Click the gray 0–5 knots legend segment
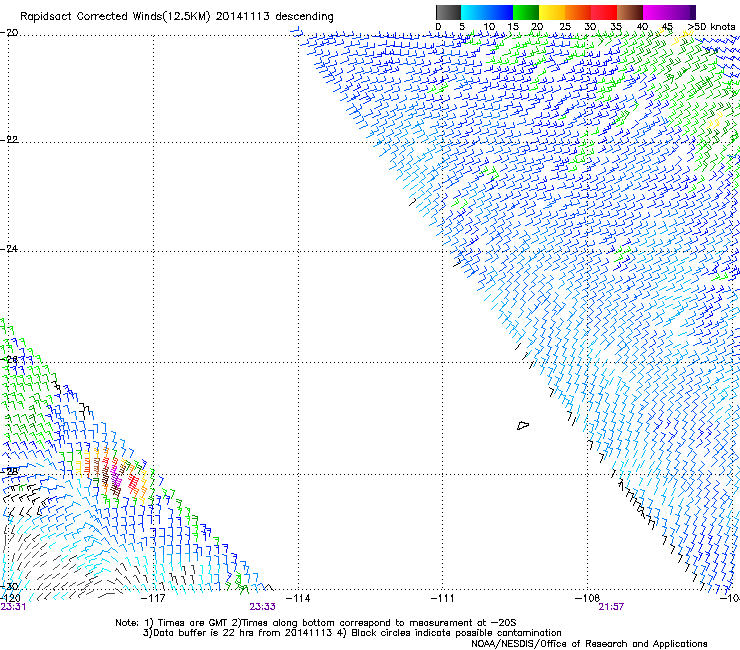 [448, 12]
